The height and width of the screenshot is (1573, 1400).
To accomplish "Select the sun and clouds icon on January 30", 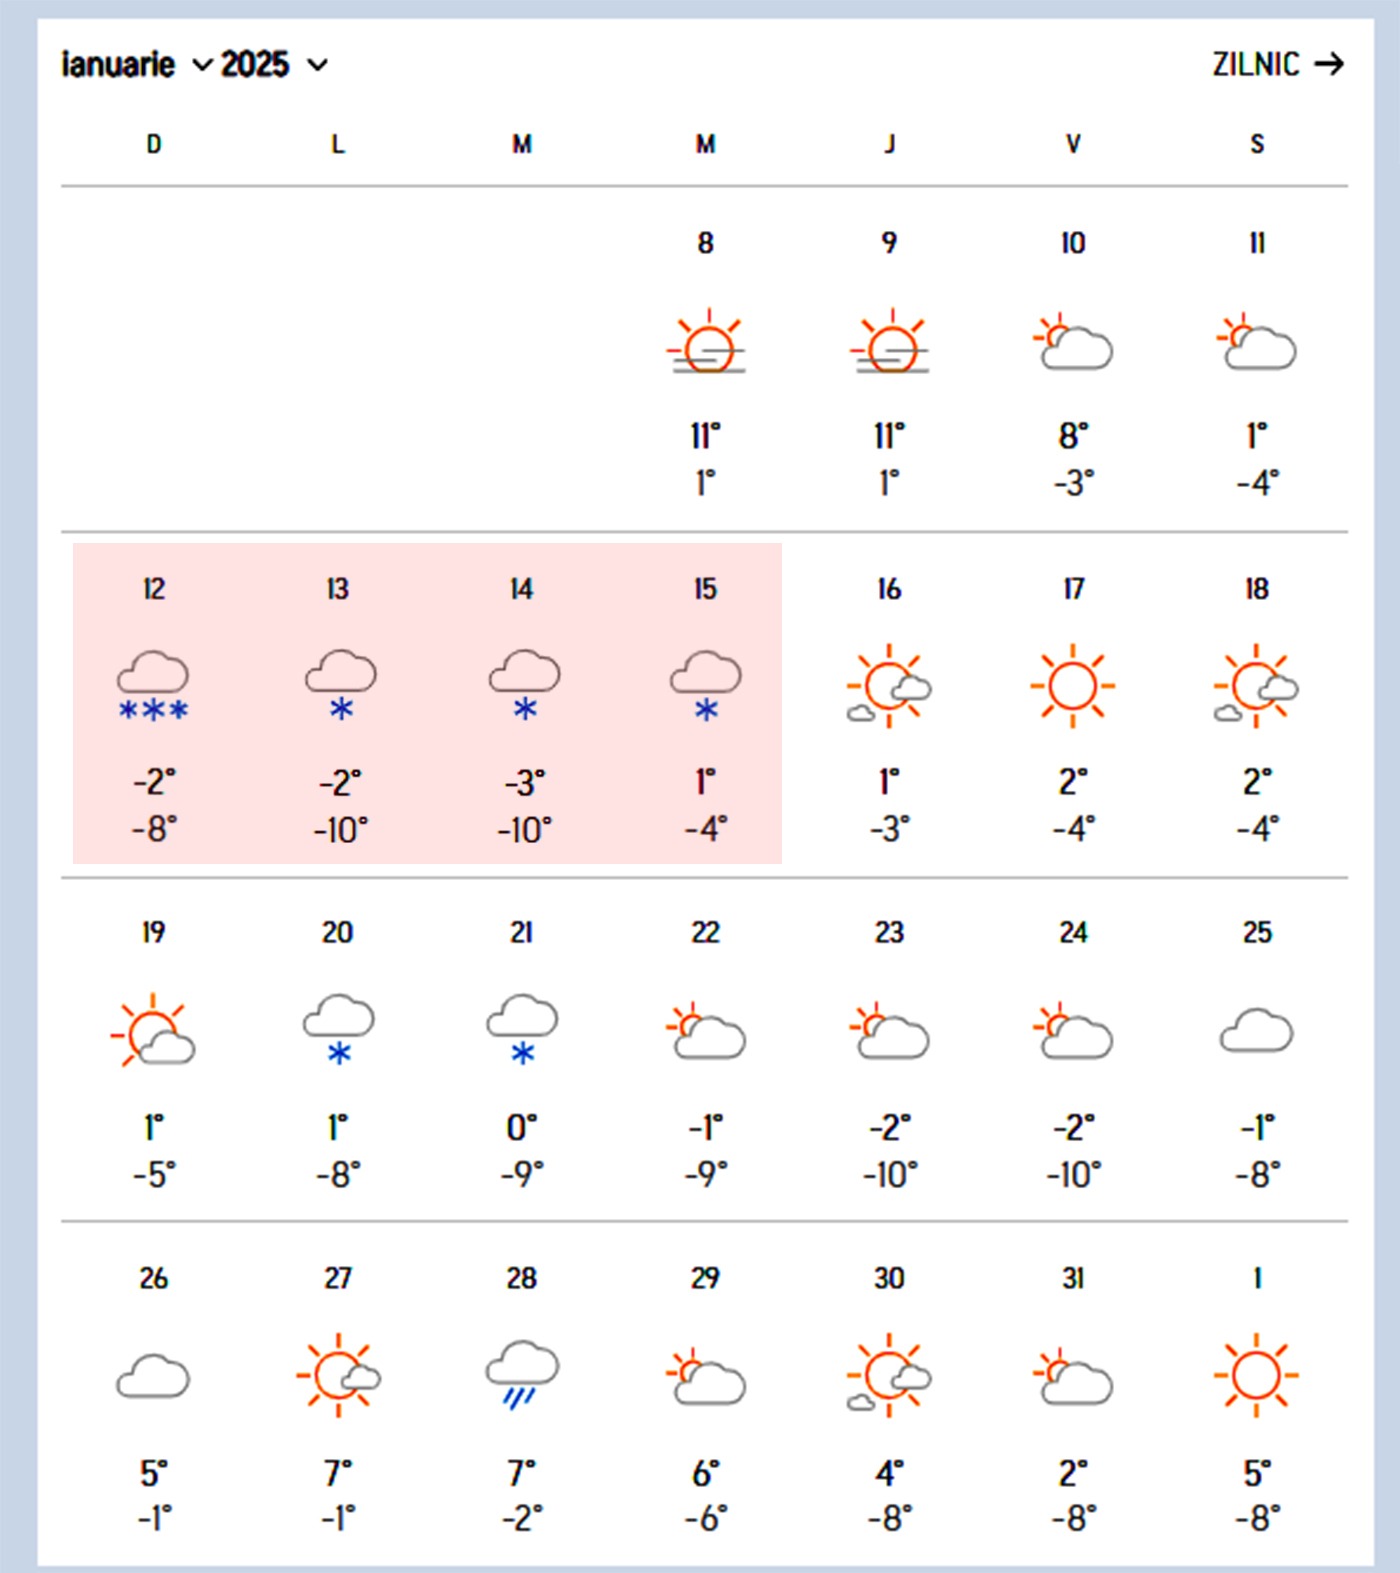I will [889, 1376].
